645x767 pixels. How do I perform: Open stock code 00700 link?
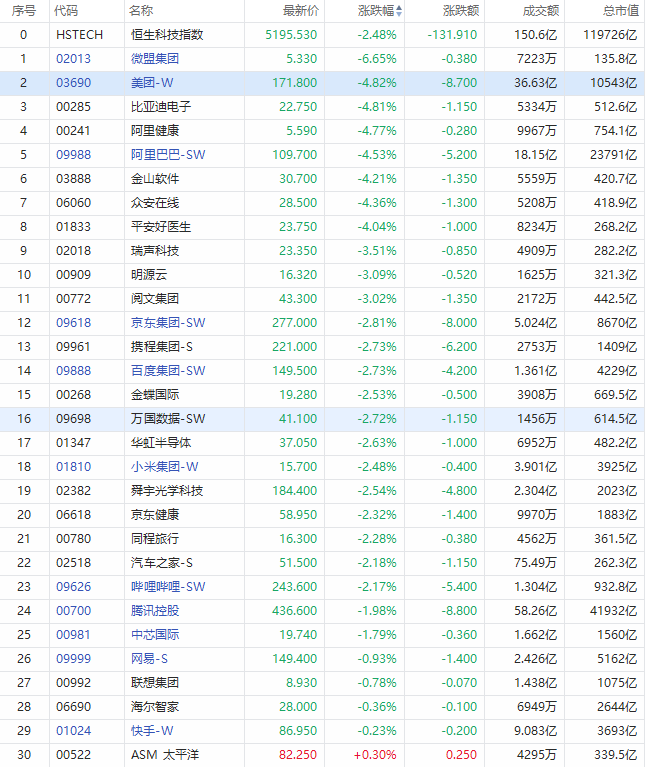73,610
